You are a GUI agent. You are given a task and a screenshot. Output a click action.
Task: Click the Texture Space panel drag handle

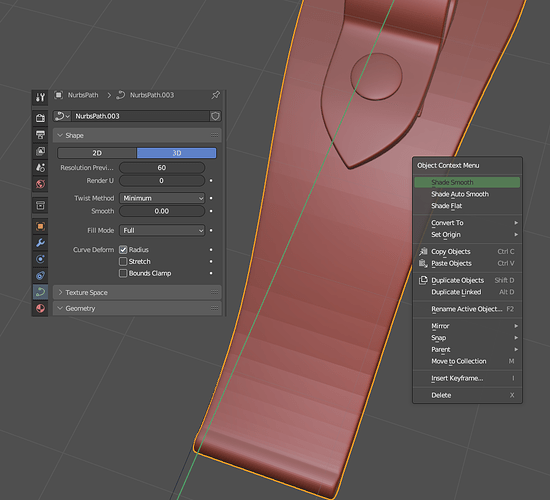coord(214,292)
